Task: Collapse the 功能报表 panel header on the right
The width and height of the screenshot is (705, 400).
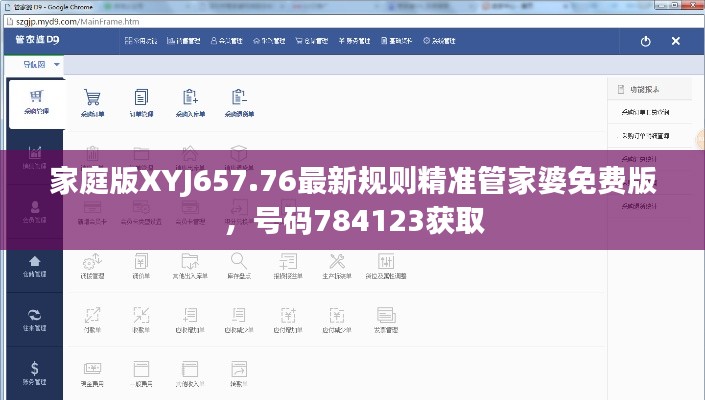Action: click(x=650, y=87)
